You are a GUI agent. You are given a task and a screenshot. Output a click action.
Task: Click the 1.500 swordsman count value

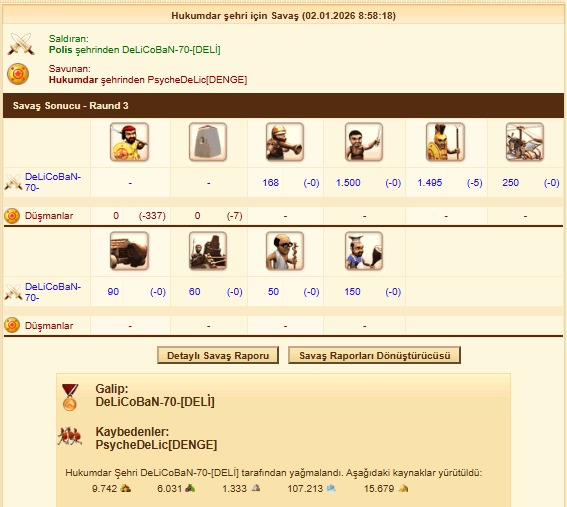click(x=348, y=183)
